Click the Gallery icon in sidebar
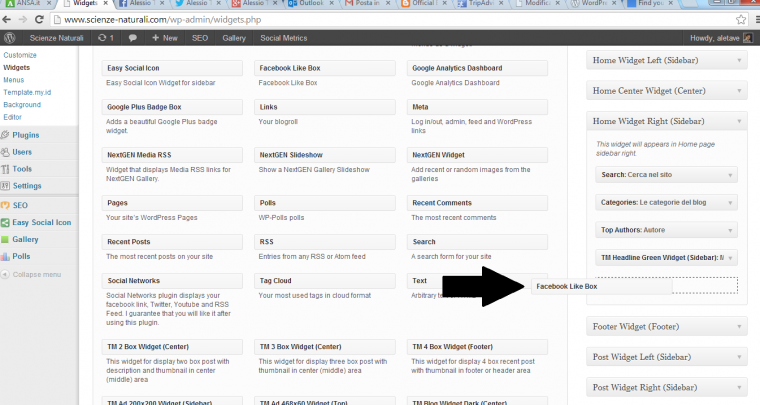The height and width of the screenshot is (405, 760). click(x=5, y=239)
